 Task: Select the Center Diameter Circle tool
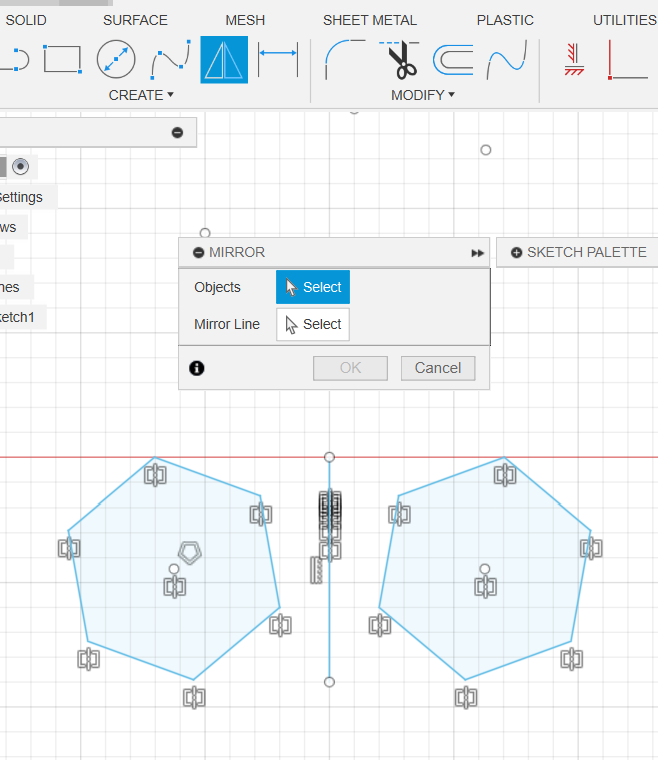click(116, 59)
